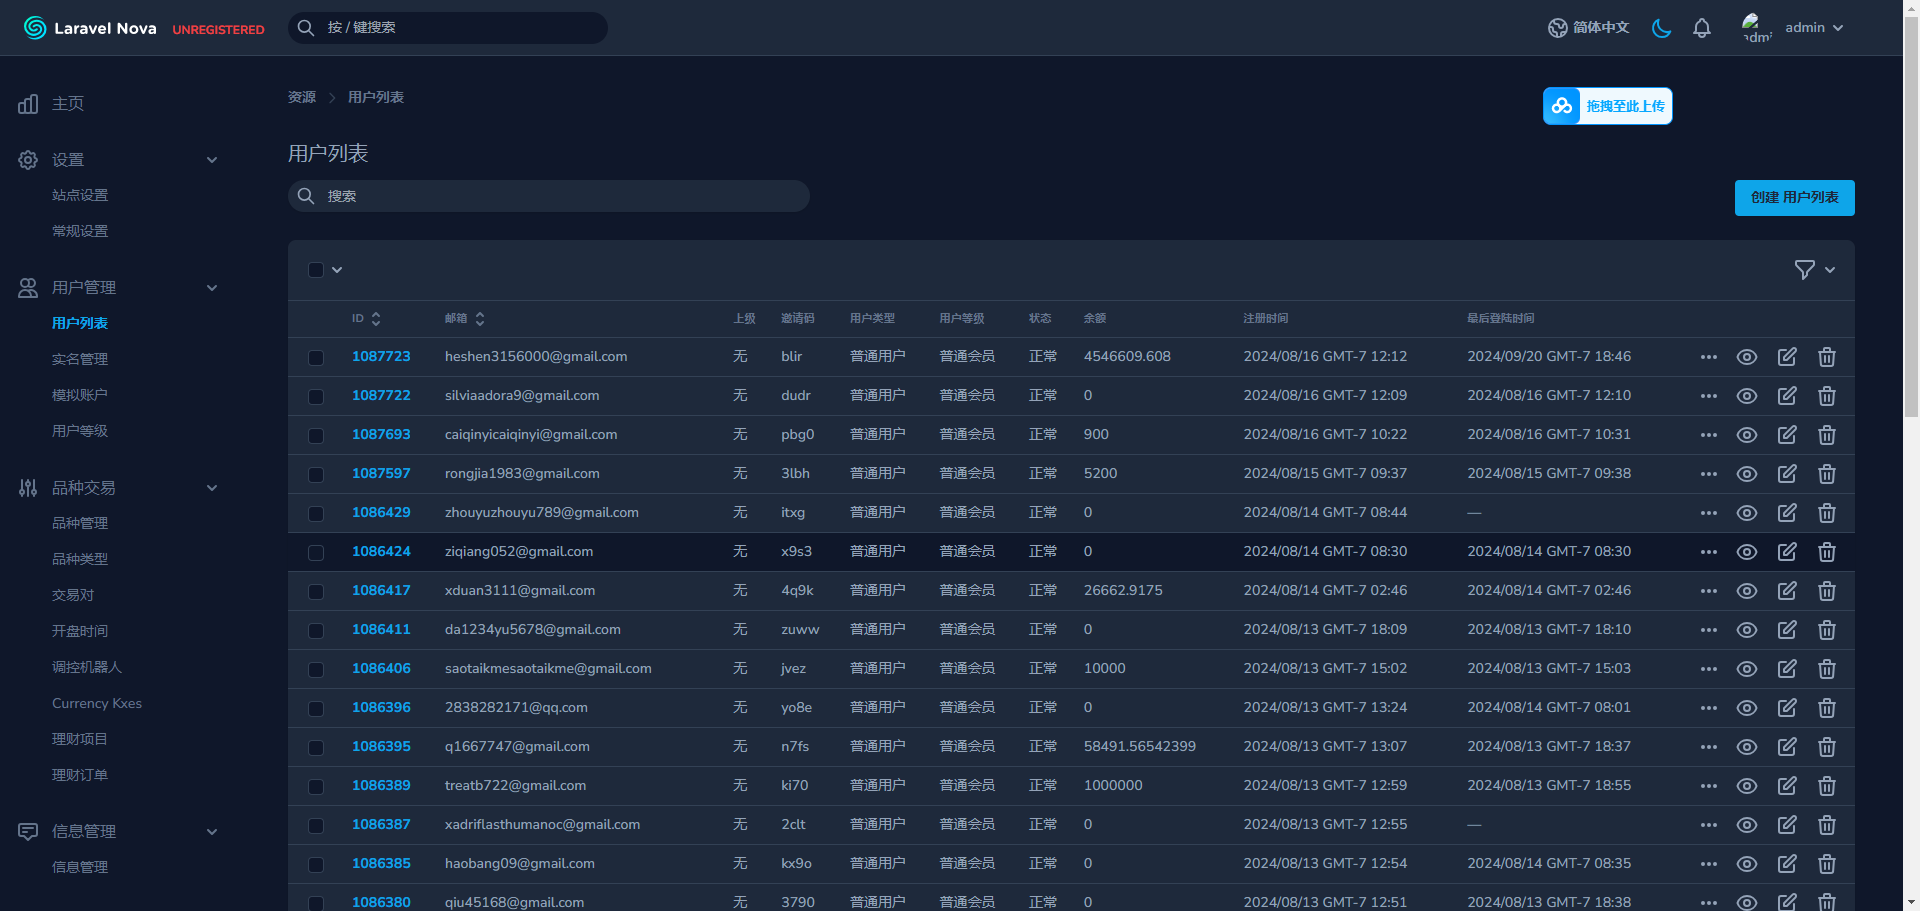
Task: Click the 用户列表 search field
Action: pos(560,196)
